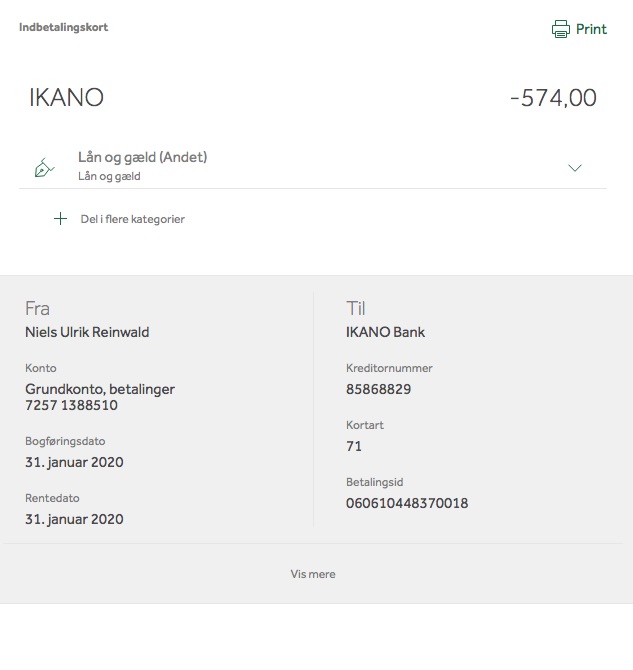This screenshot has width=633, height=670.
Task: Click the recipient name IKANO Bank
Action: pyautogui.click(x=385, y=332)
